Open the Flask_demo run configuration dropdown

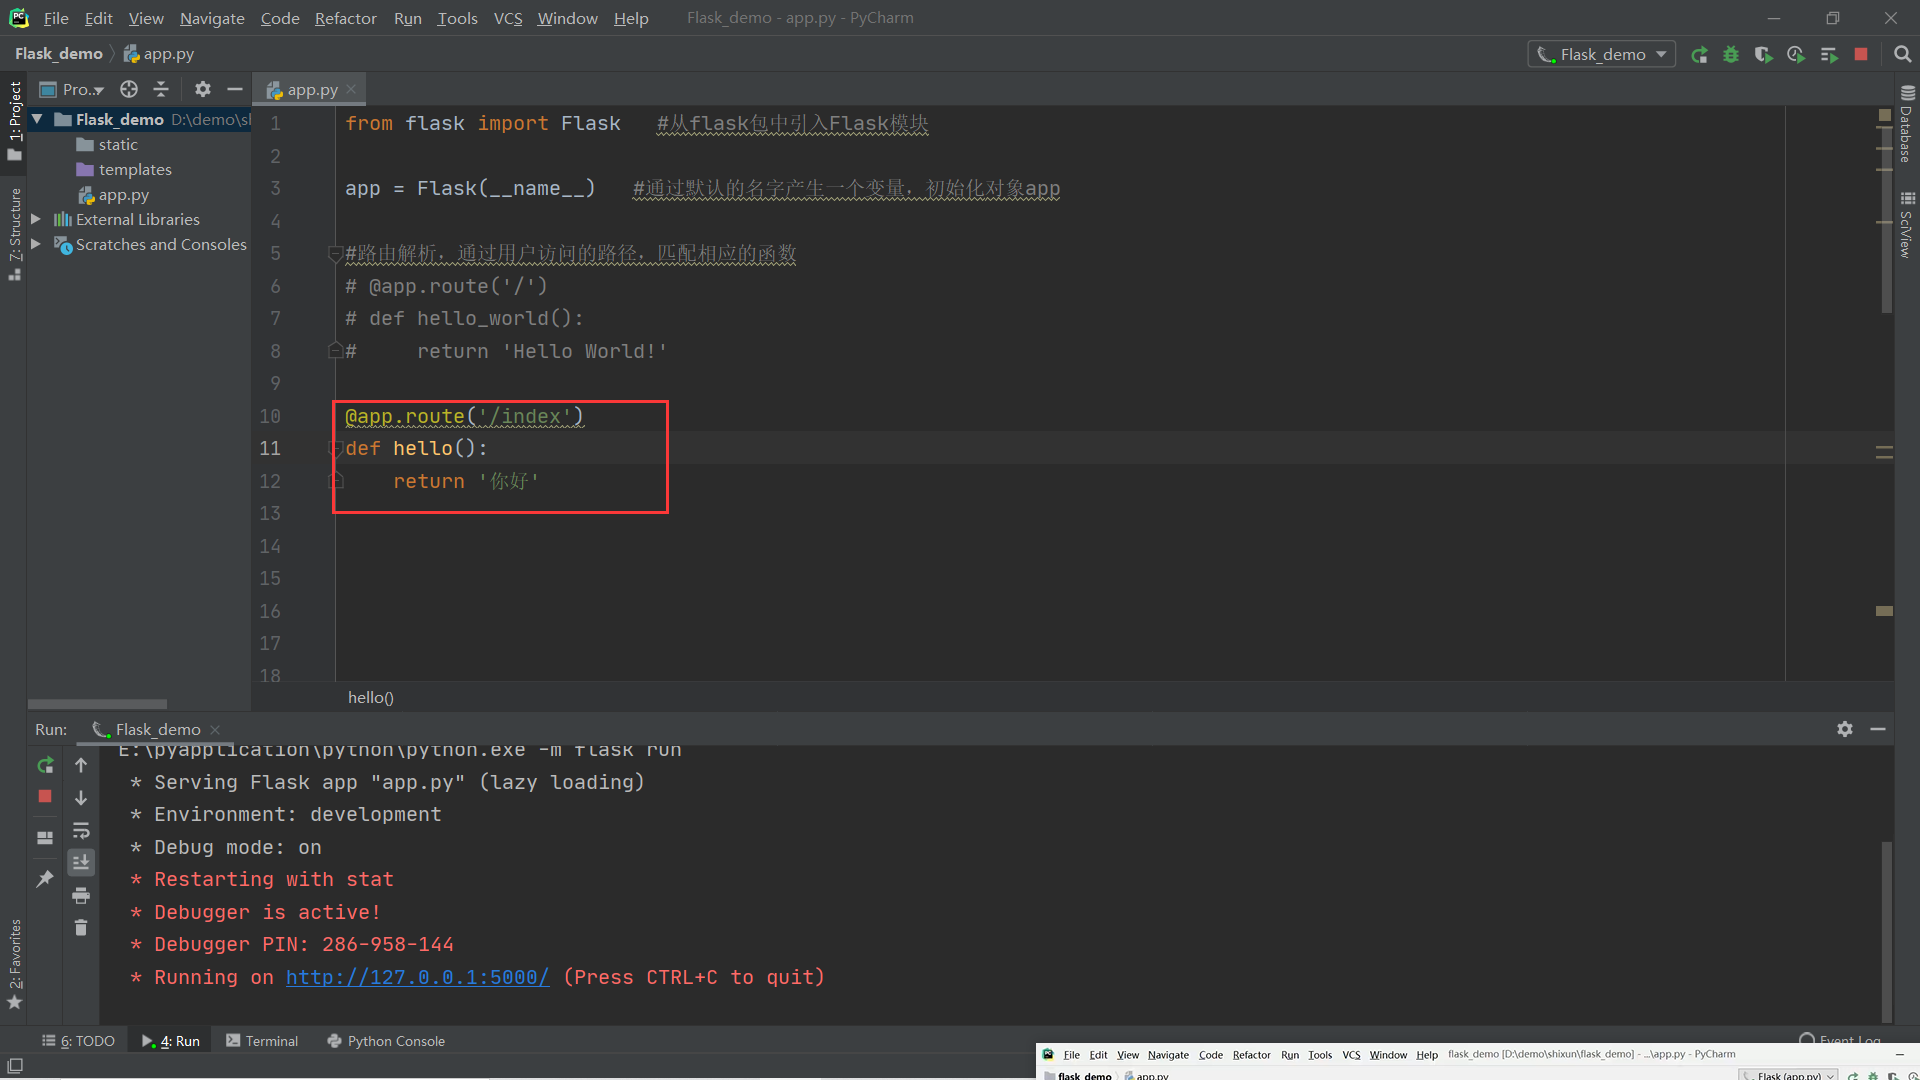1603,55
